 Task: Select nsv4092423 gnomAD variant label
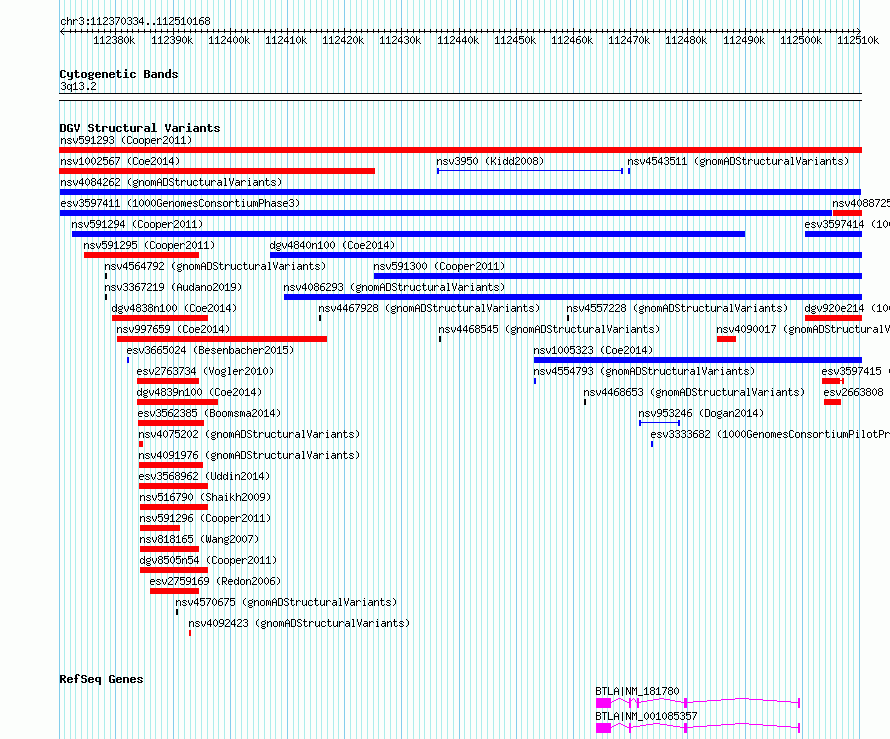[299, 623]
